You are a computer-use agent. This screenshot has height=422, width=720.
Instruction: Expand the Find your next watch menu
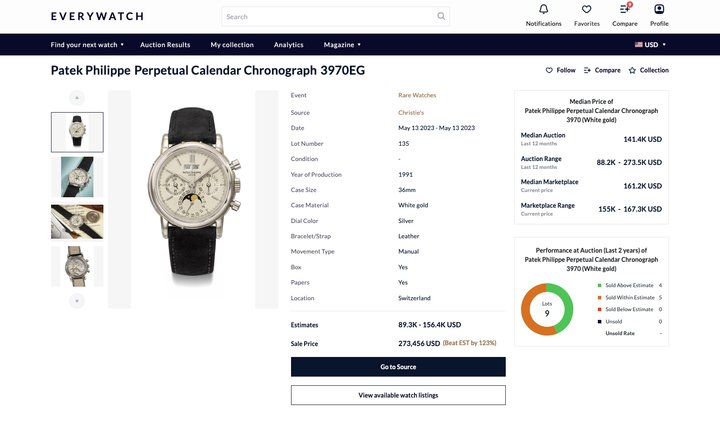(87, 45)
